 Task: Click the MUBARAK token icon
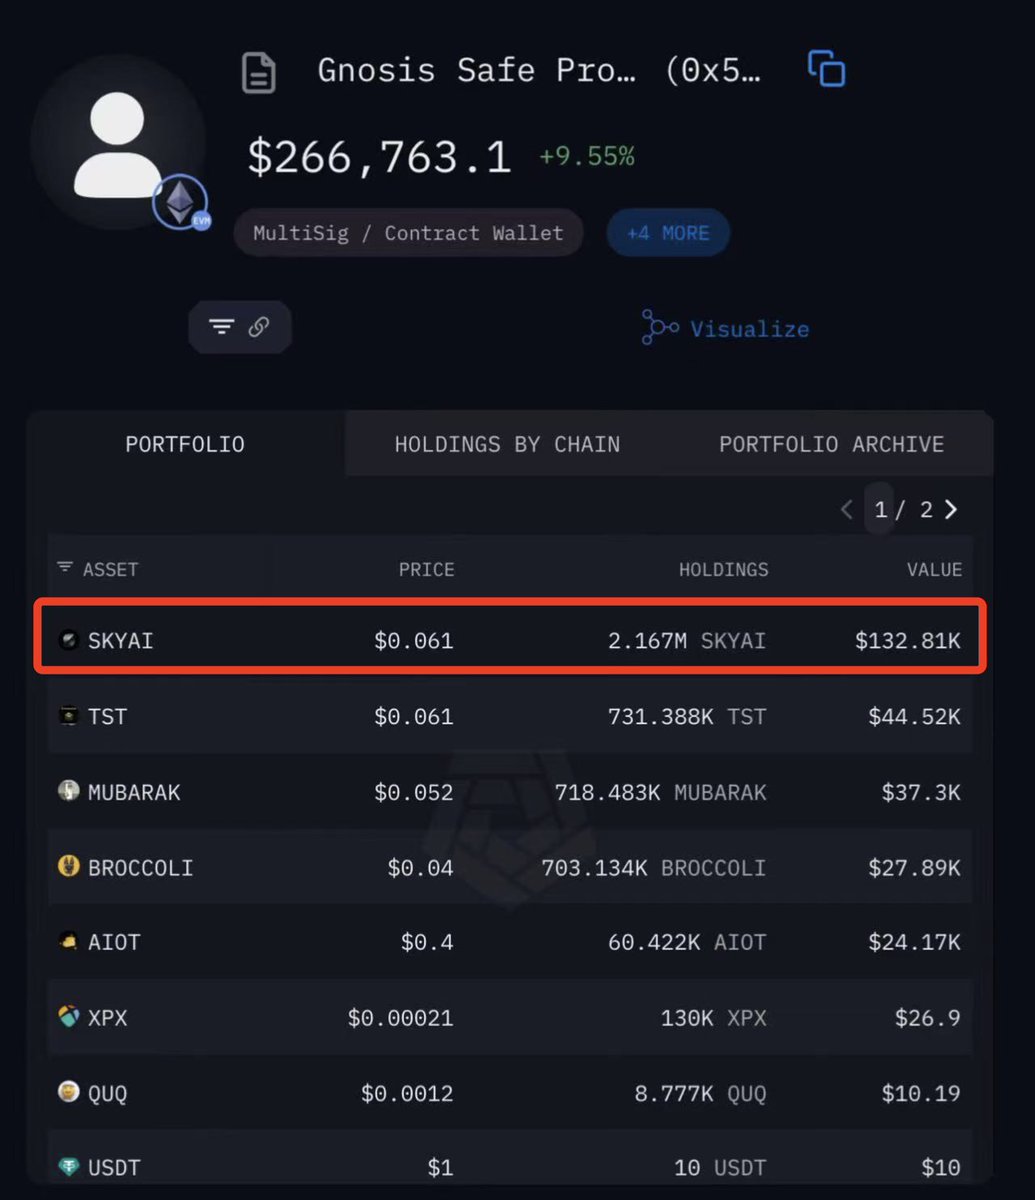68,792
